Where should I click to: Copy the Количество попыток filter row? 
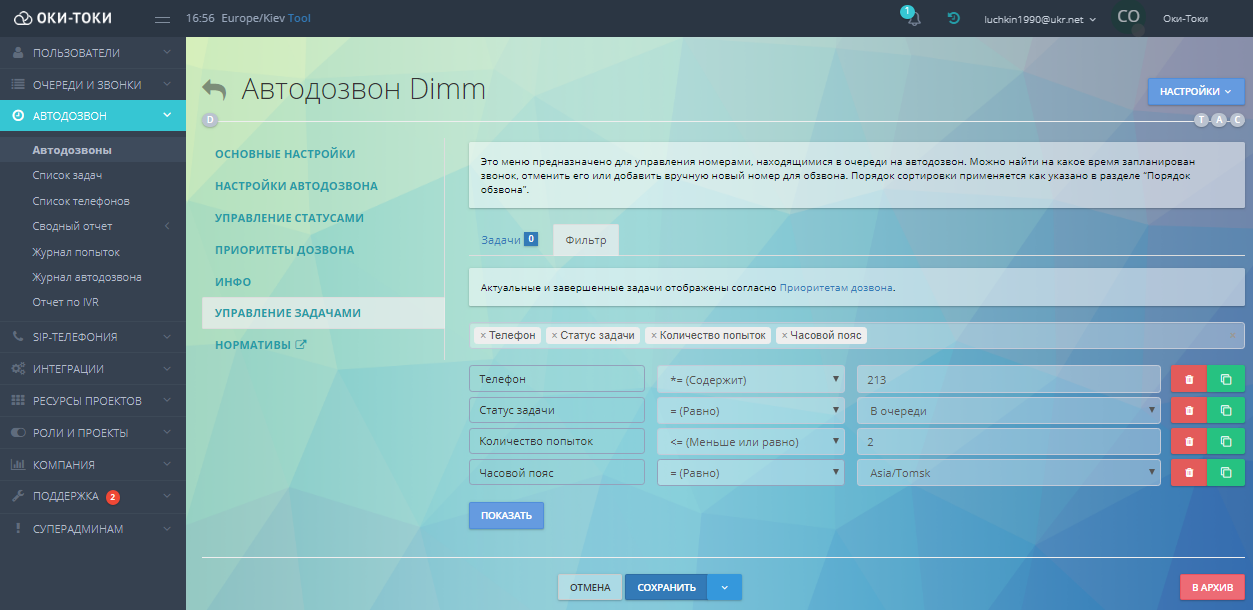point(1226,442)
